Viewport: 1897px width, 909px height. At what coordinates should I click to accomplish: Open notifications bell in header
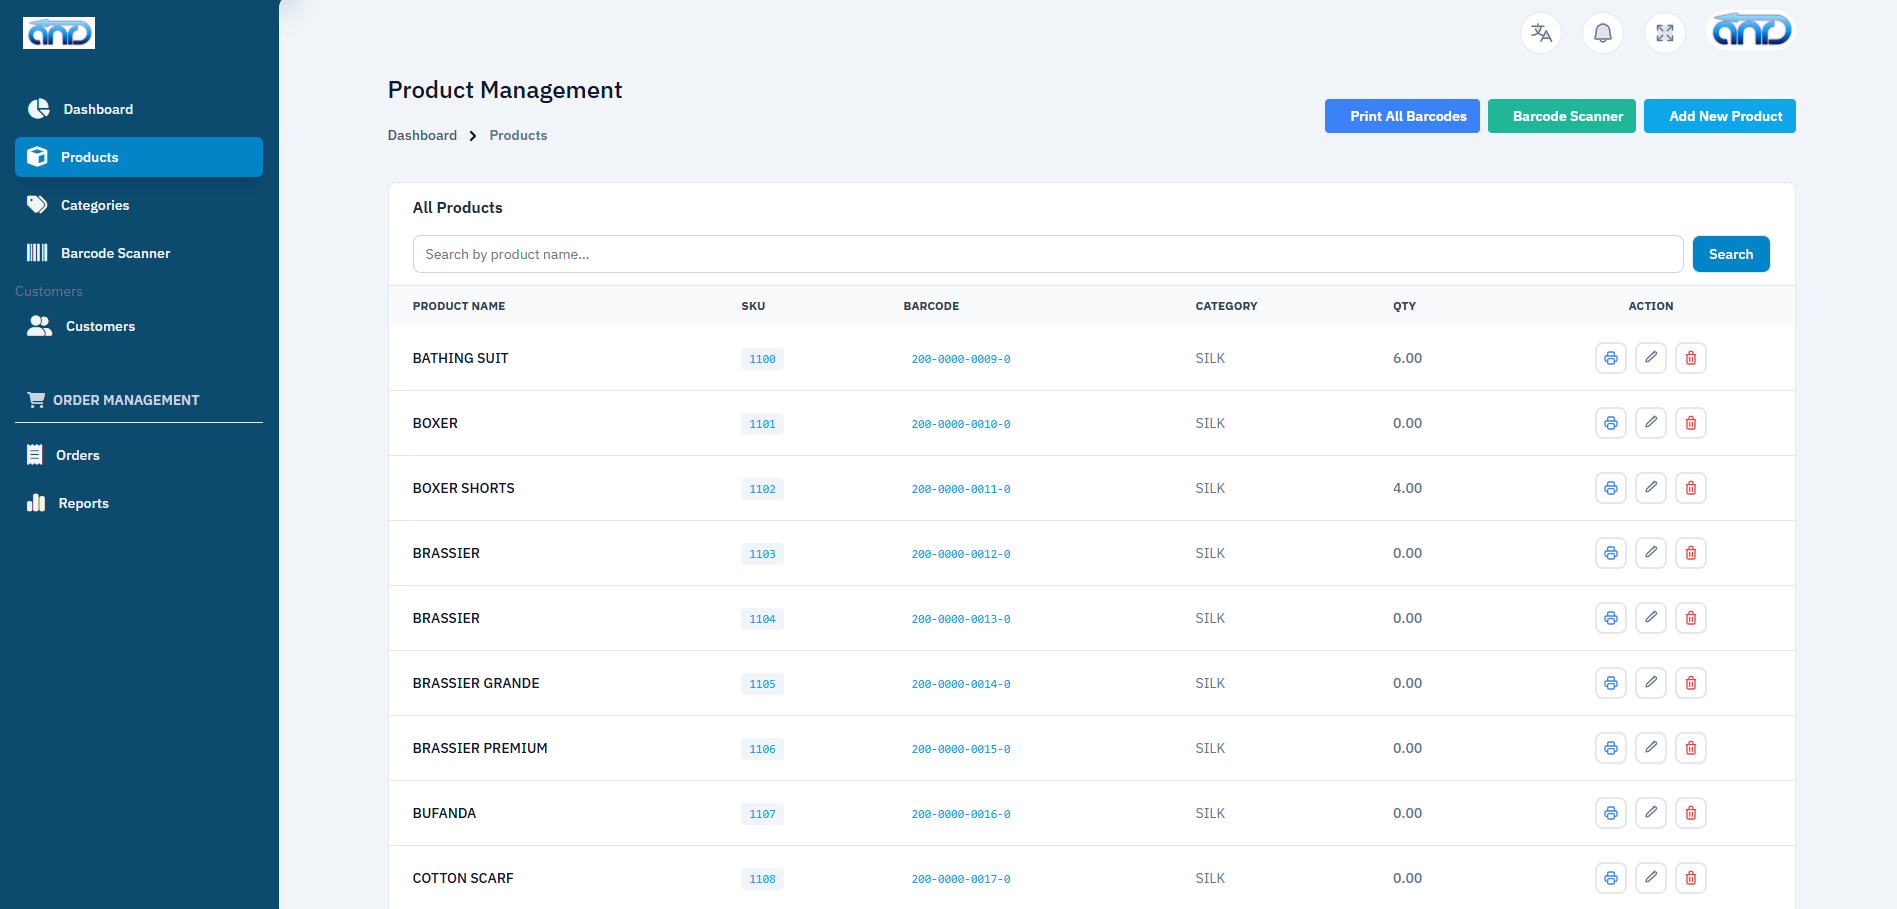click(x=1603, y=33)
